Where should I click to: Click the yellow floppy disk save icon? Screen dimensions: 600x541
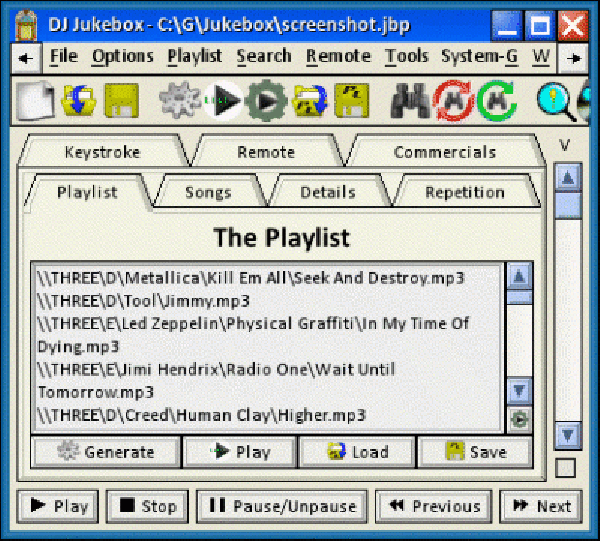121,102
